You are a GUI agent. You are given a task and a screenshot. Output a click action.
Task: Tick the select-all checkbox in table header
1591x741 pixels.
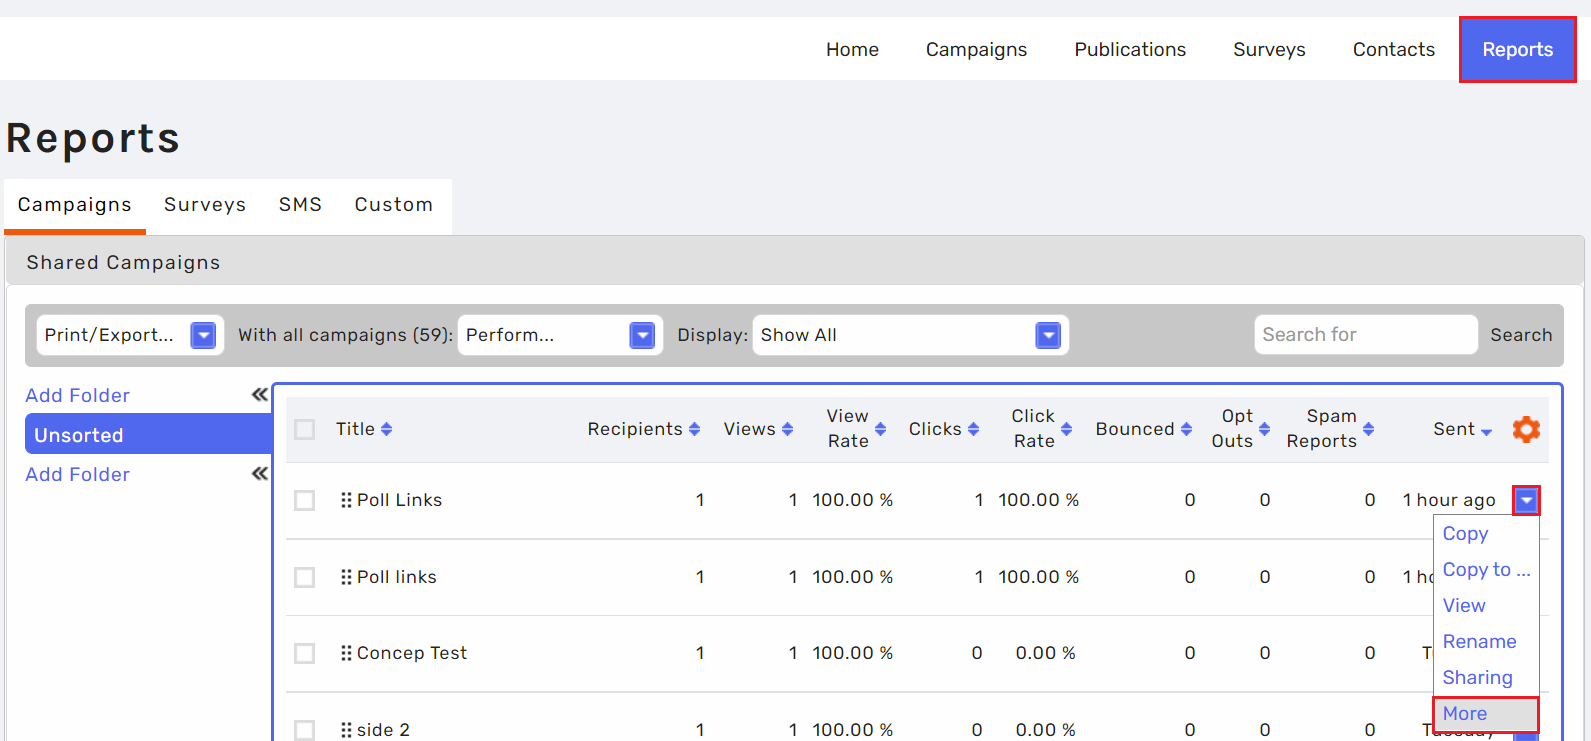[x=305, y=429]
